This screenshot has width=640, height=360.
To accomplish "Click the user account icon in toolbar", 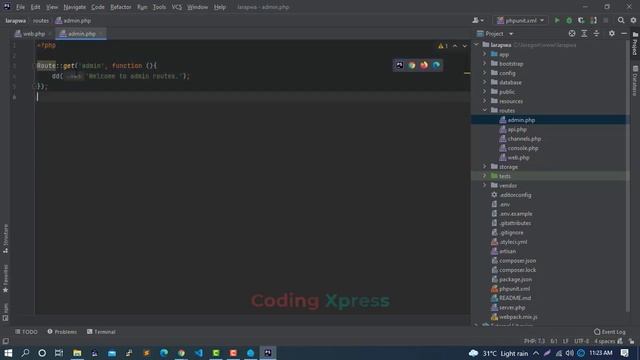I will 478,20.
